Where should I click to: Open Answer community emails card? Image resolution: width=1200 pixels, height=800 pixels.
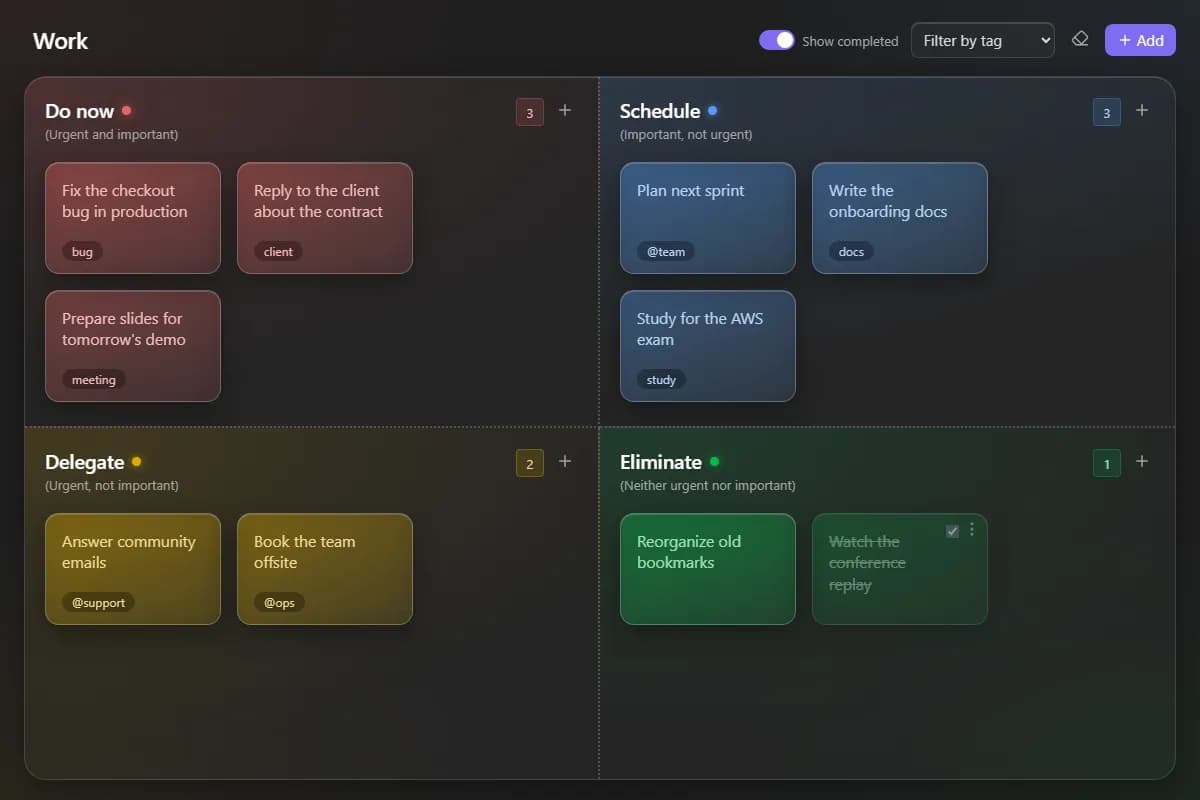[x=133, y=569]
